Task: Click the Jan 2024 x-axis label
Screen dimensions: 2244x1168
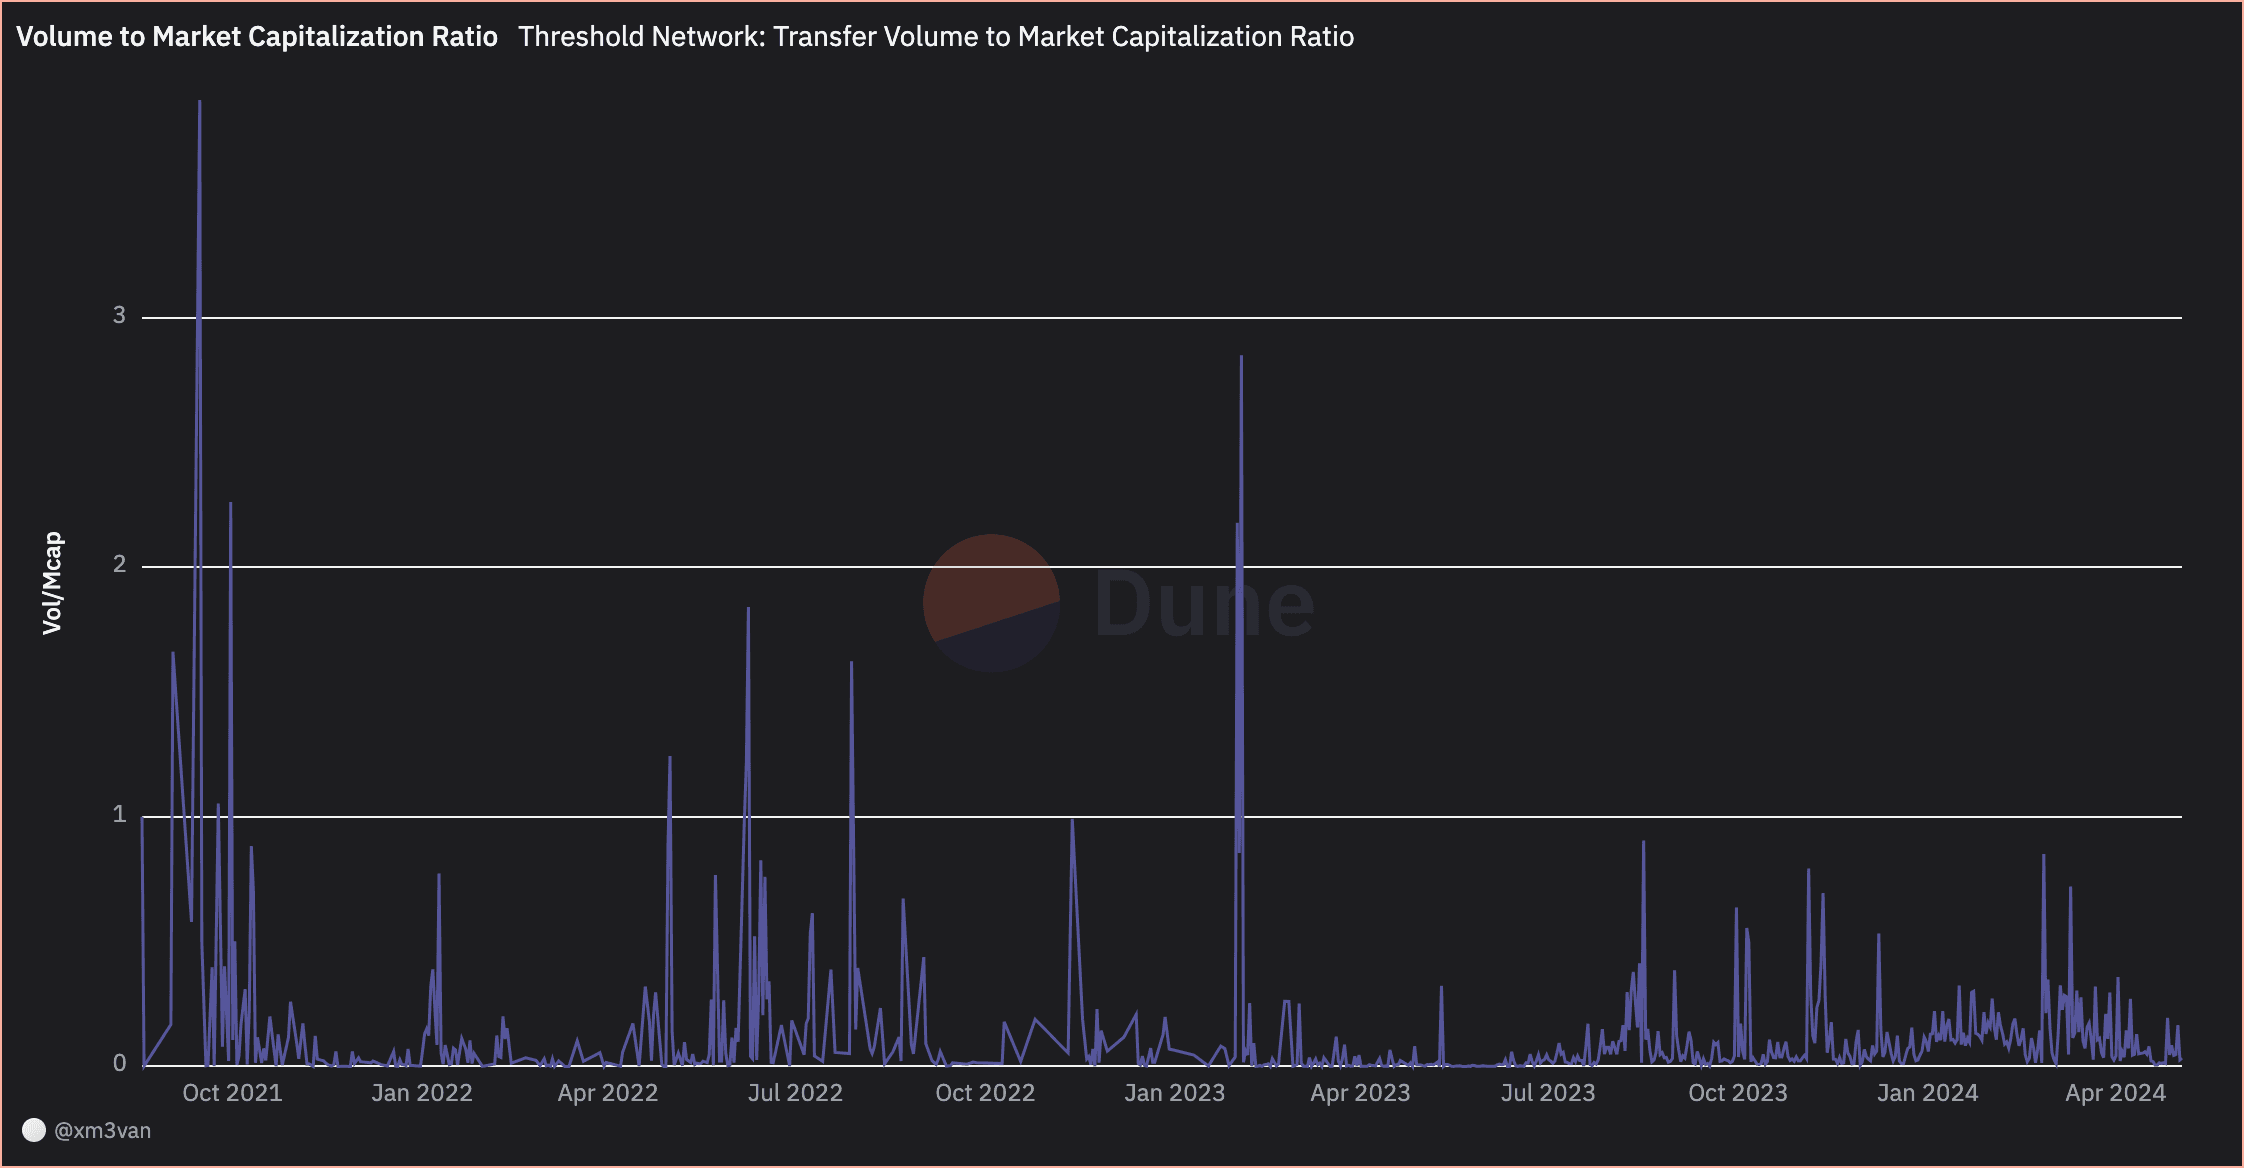Action: click(x=1927, y=1093)
